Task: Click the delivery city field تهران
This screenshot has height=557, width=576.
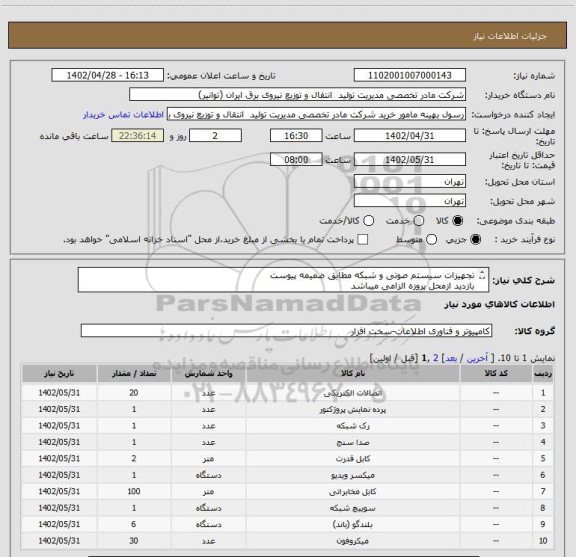Action: coord(410,201)
